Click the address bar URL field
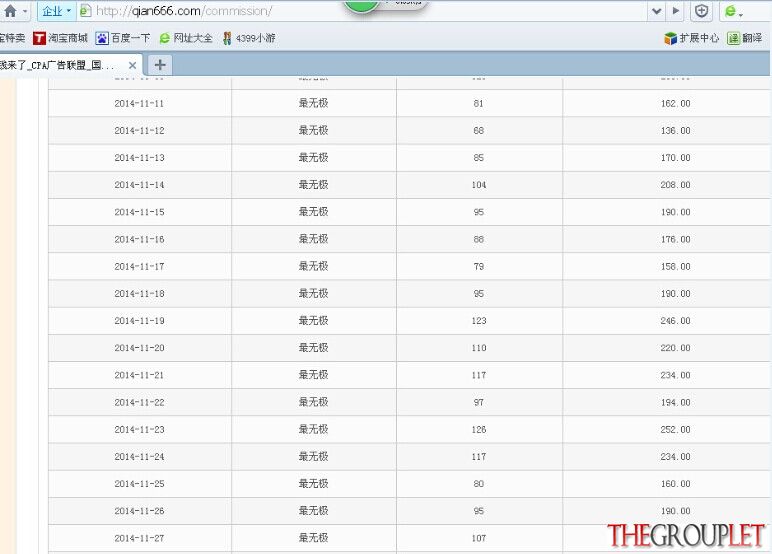This screenshot has width=772, height=554. click(364, 11)
